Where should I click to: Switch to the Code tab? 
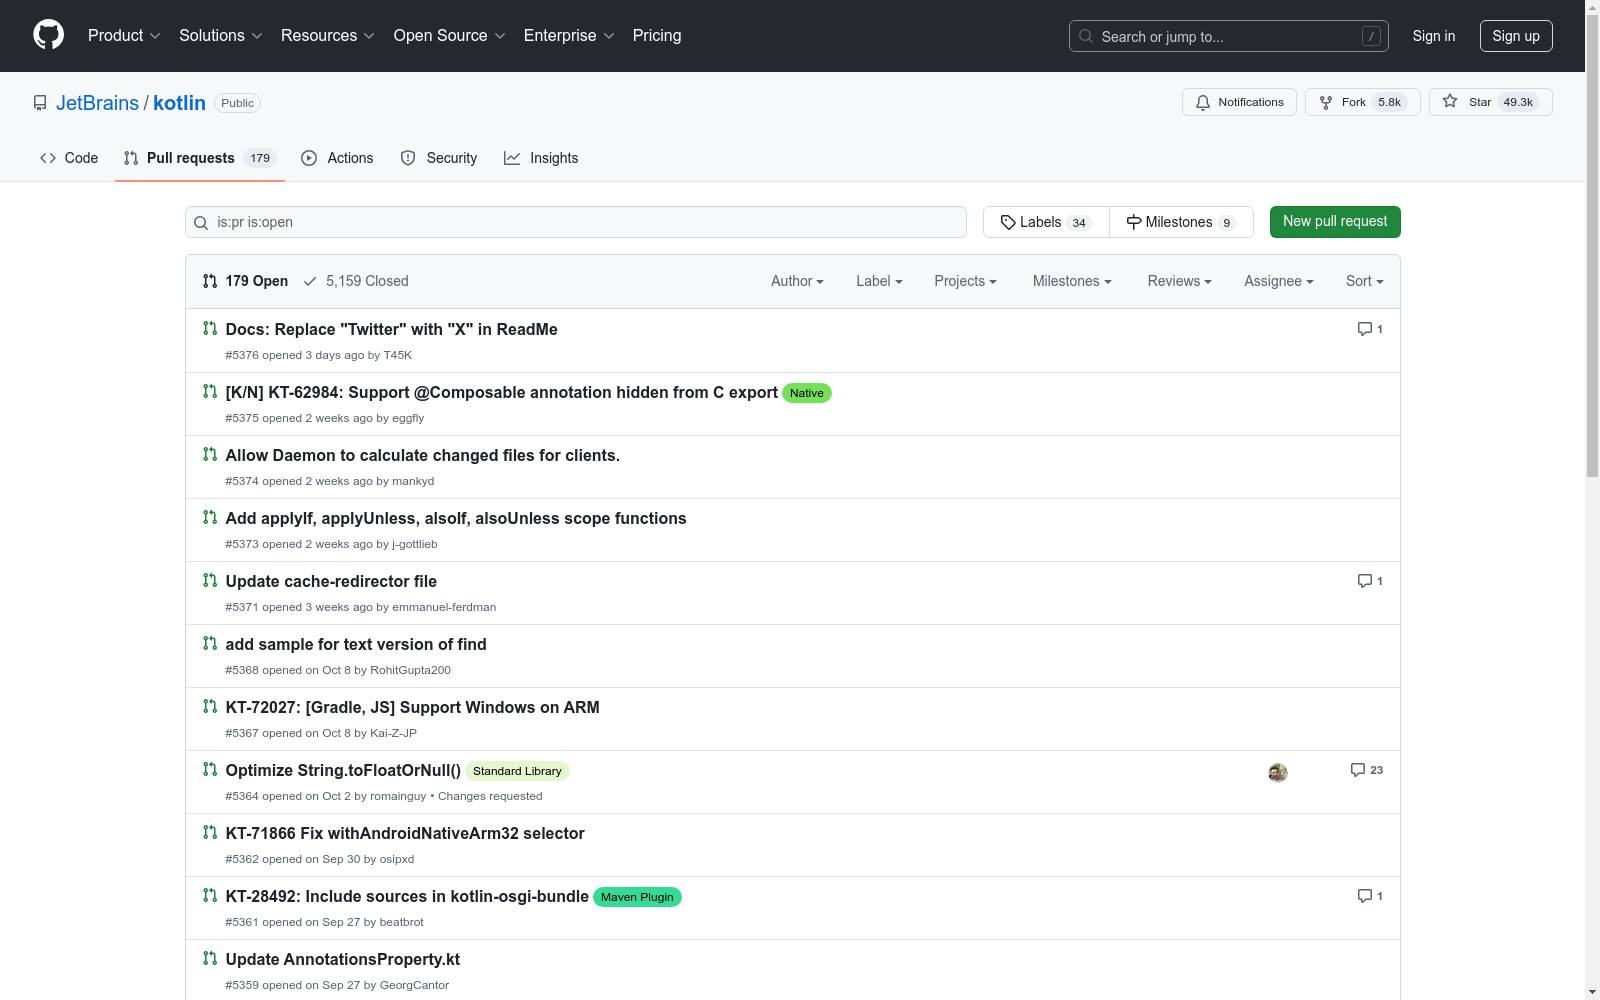69,158
